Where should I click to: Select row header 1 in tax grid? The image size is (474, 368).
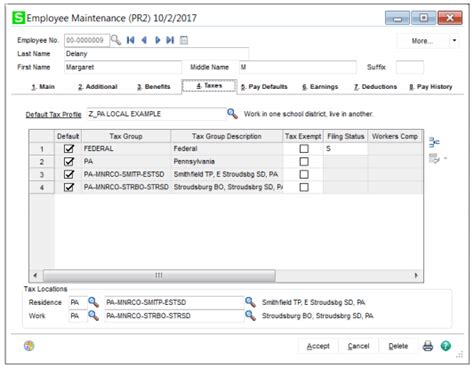point(42,149)
